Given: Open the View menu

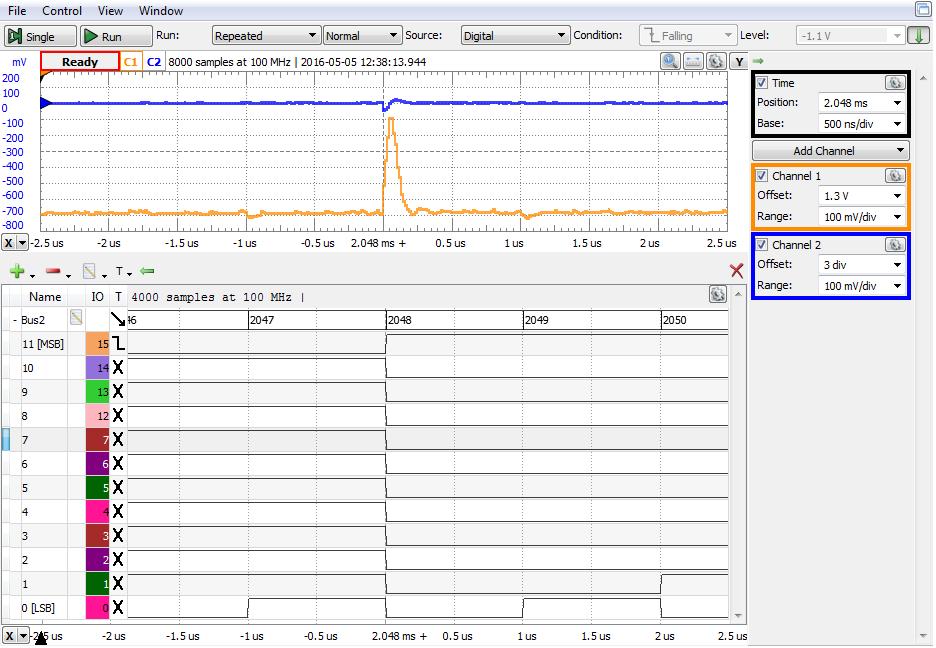Looking at the screenshot, I should [110, 11].
